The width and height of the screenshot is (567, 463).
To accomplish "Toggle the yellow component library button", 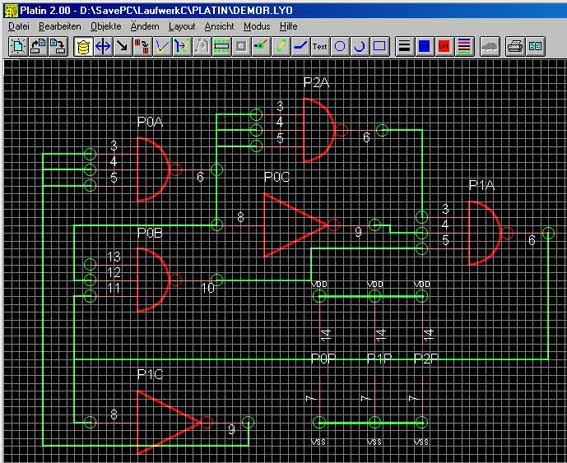I will pyautogui.click(x=83, y=46).
